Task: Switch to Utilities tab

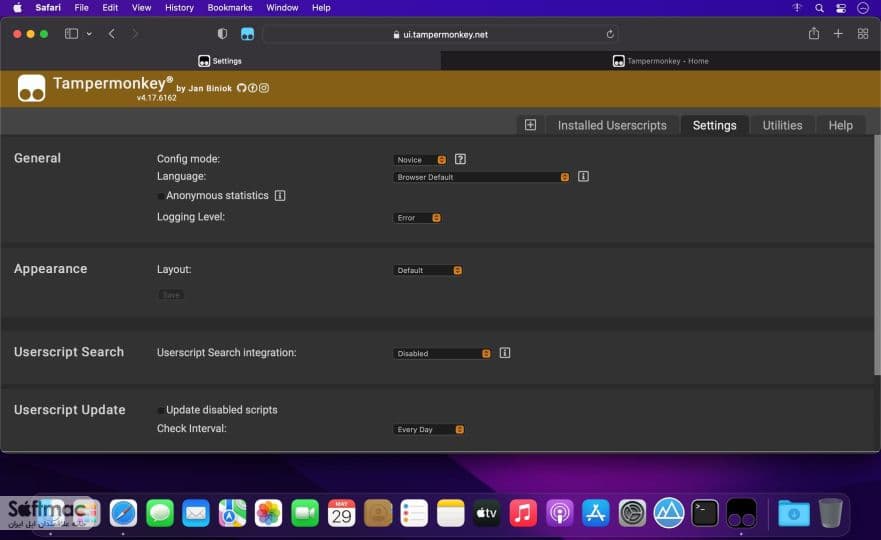Action: 782,125
